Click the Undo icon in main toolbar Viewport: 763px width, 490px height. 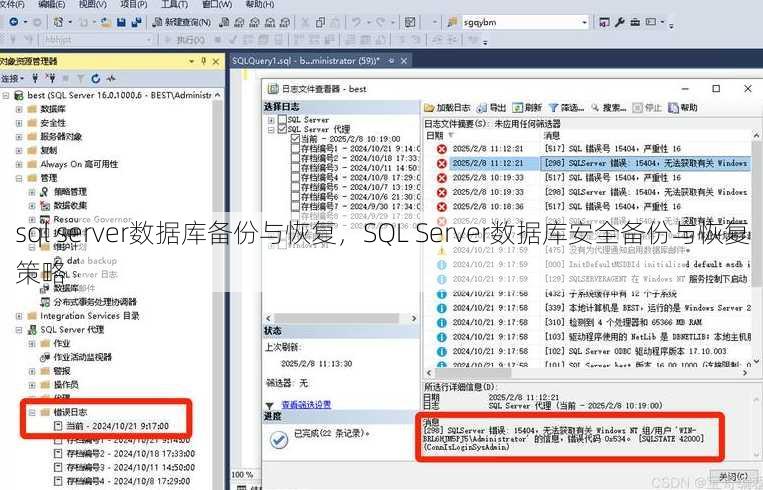click(357, 22)
